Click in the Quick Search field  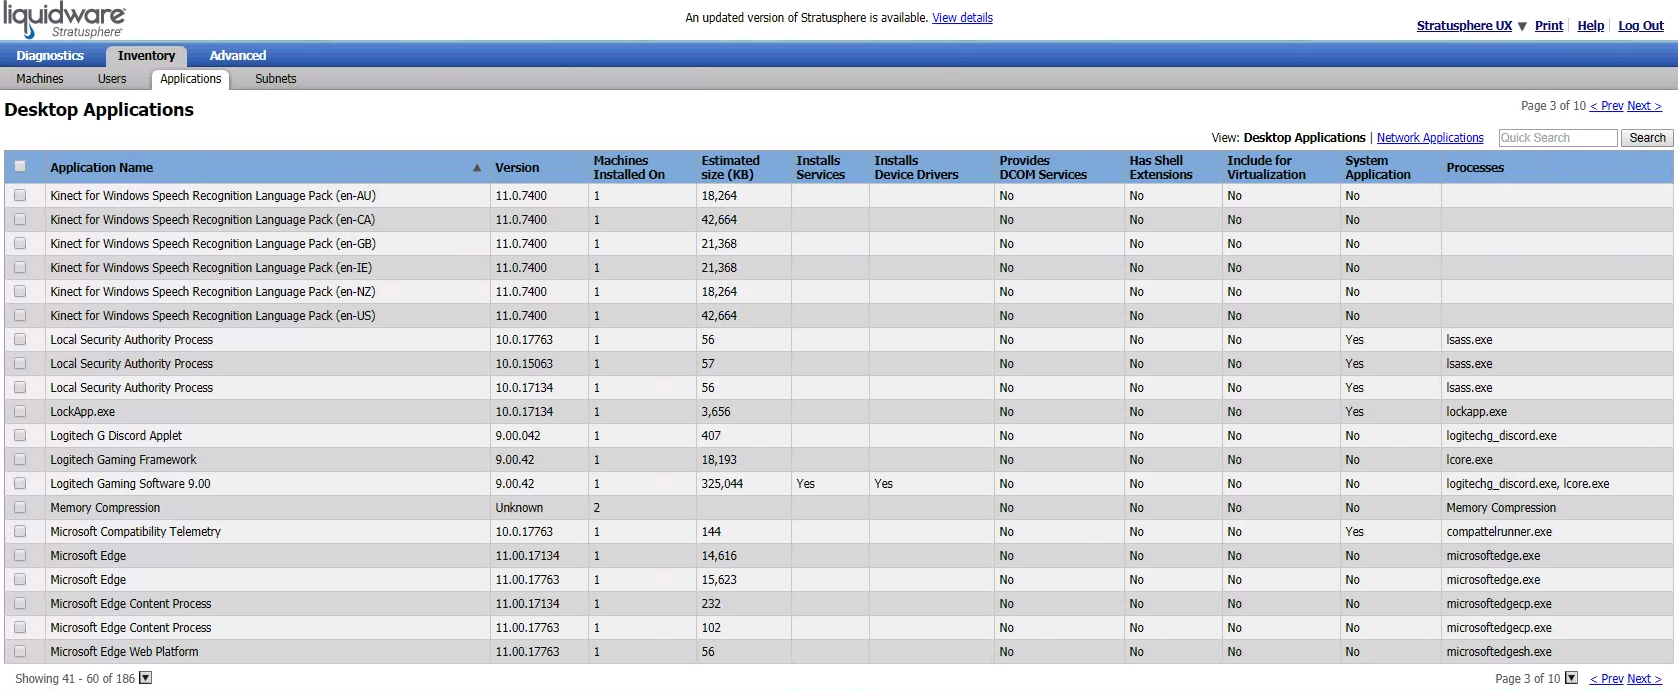tap(1556, 138)
